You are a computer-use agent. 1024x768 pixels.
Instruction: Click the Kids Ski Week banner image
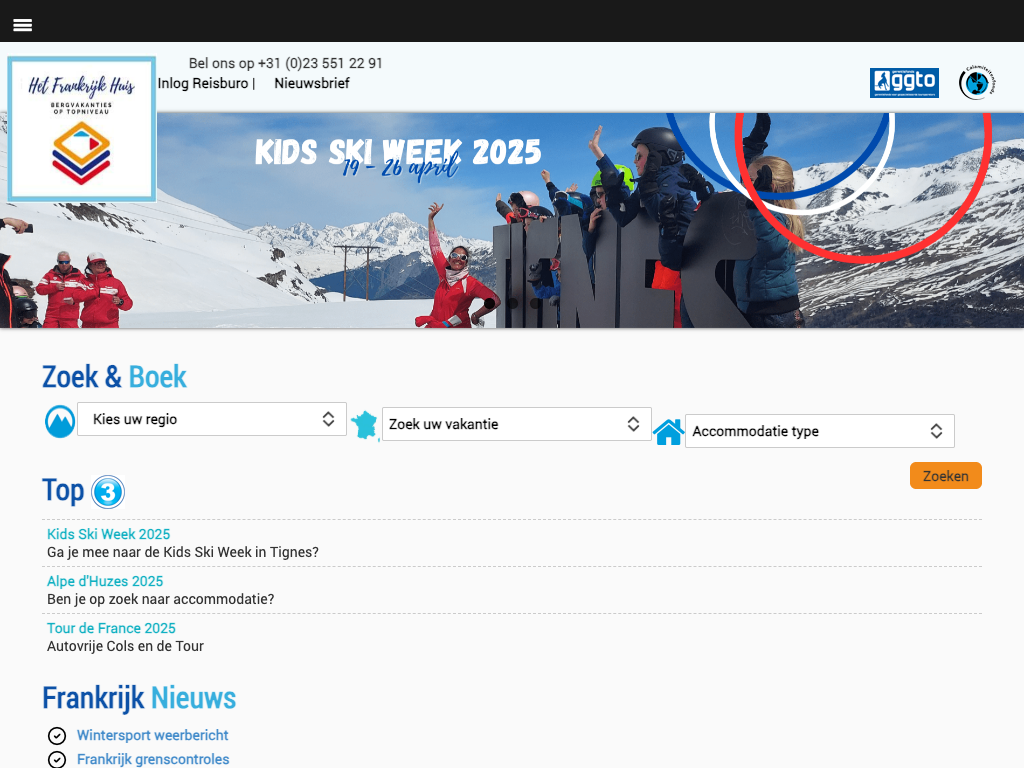click(x=512, y=220)
